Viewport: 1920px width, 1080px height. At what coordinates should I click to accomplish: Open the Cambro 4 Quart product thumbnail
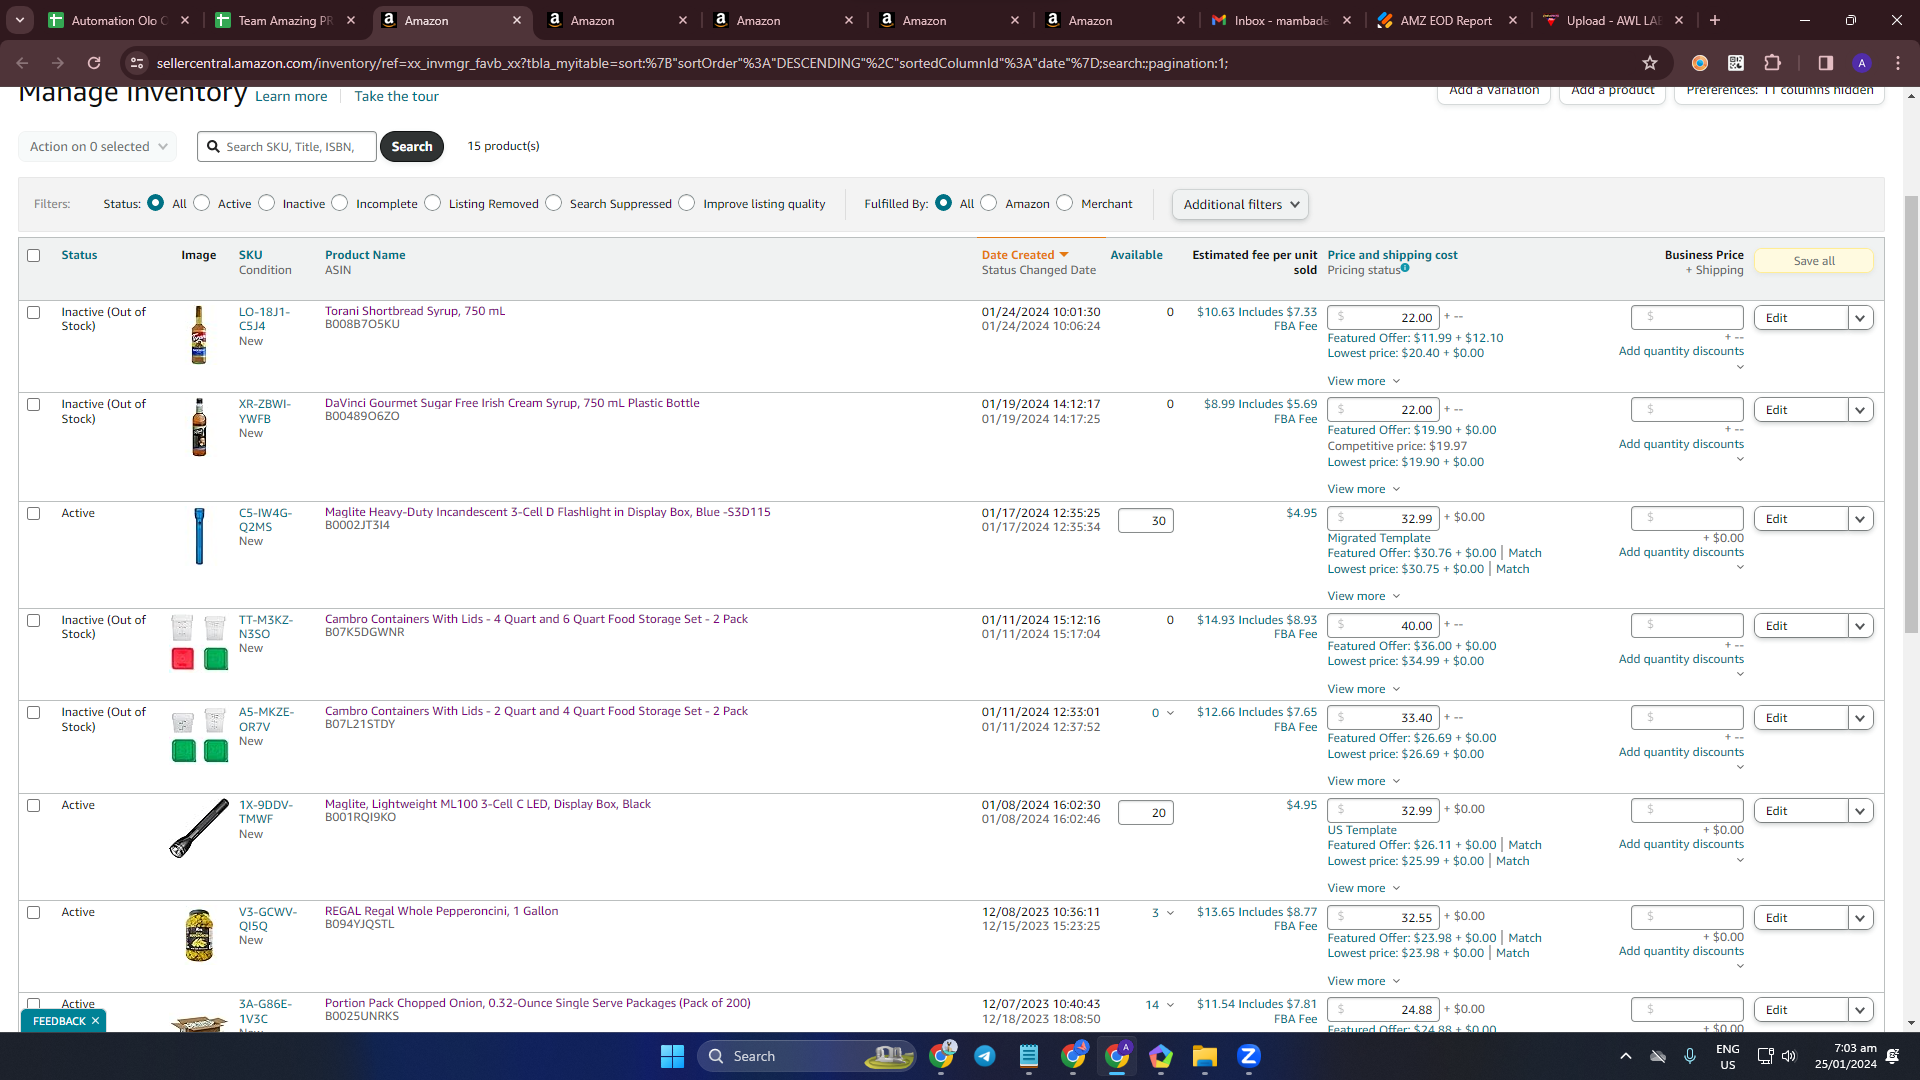(199, 642)
